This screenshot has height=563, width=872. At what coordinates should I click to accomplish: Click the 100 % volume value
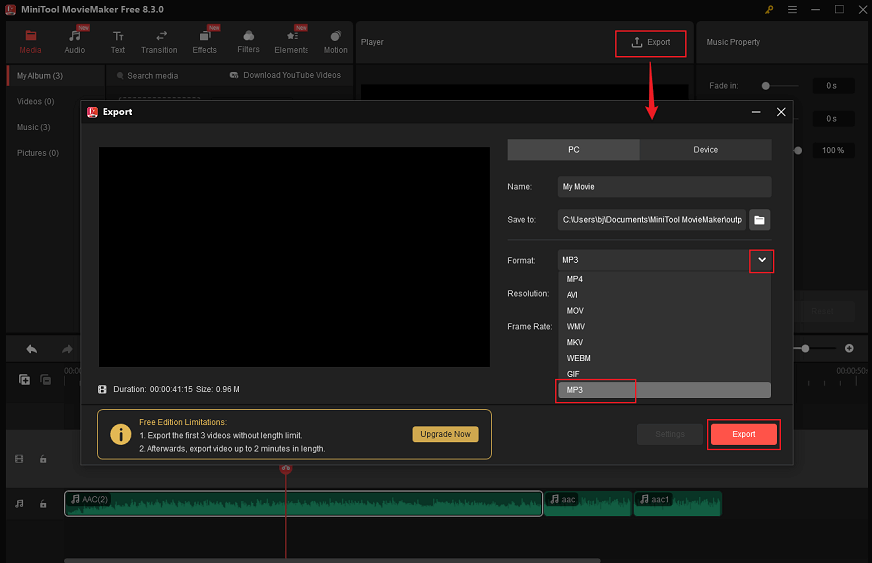(x=833, y=150)
